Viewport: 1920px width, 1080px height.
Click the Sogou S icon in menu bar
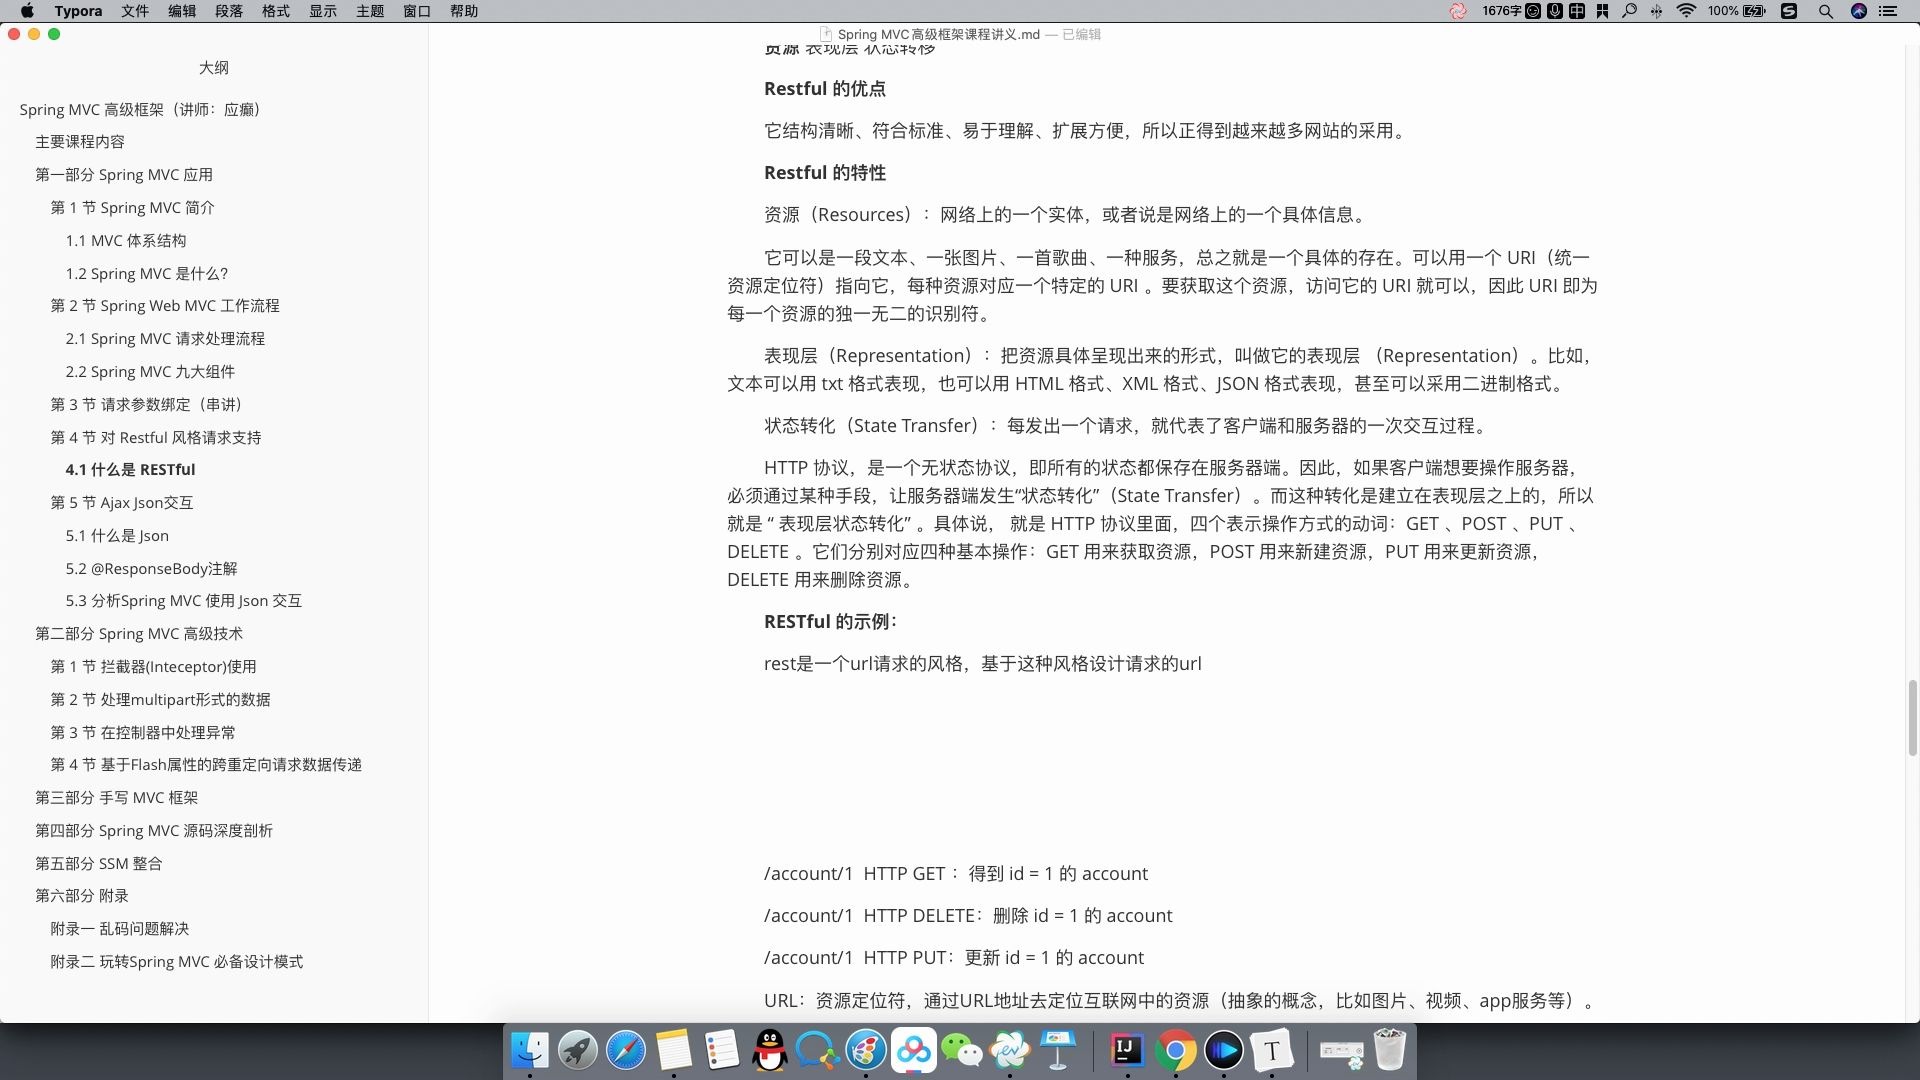1789,11
